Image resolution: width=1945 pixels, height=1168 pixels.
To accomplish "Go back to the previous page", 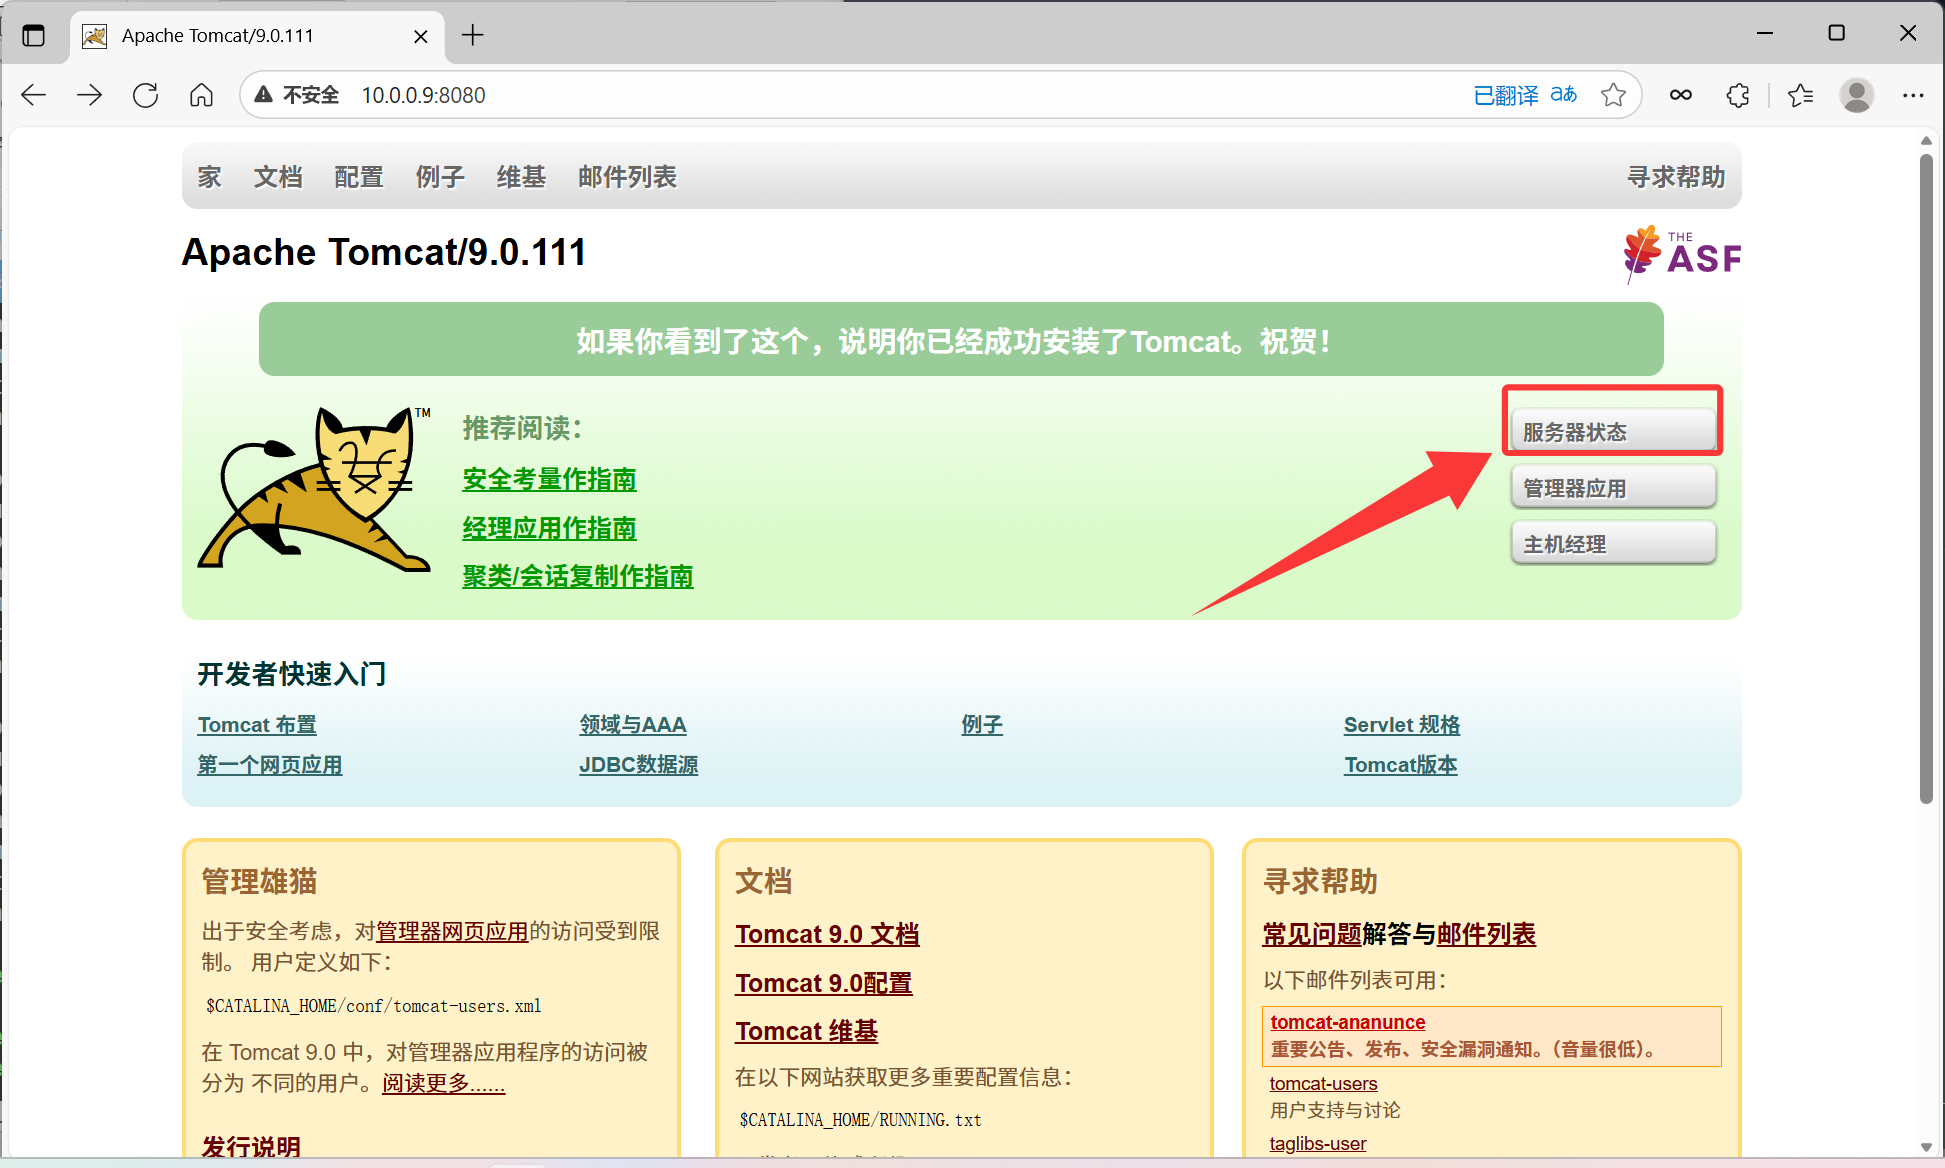I will 34,95.
